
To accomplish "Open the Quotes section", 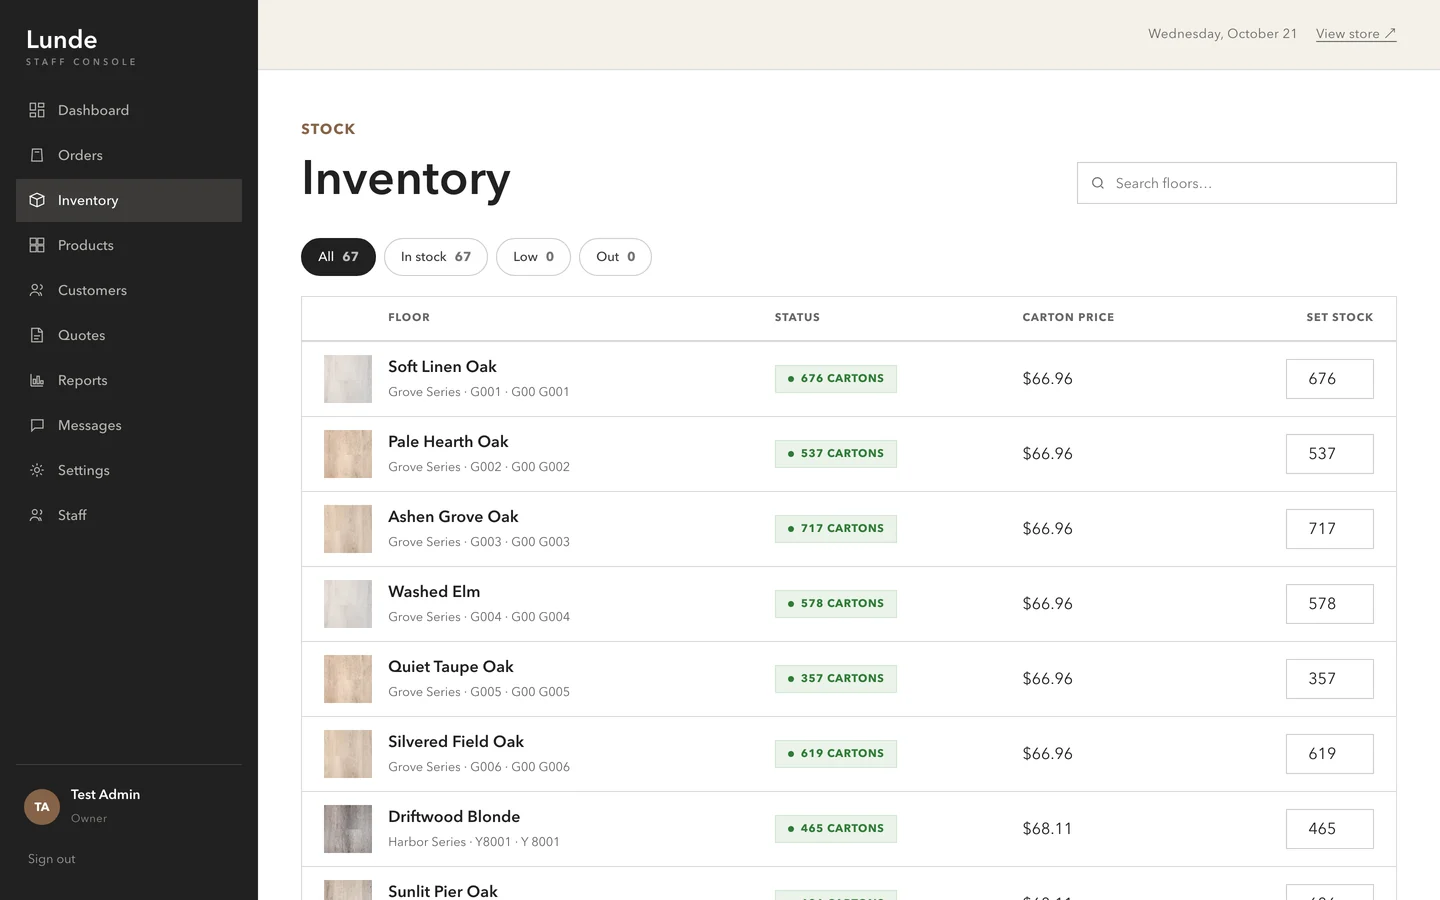I will pyautogui.click(x=129, y=335).
